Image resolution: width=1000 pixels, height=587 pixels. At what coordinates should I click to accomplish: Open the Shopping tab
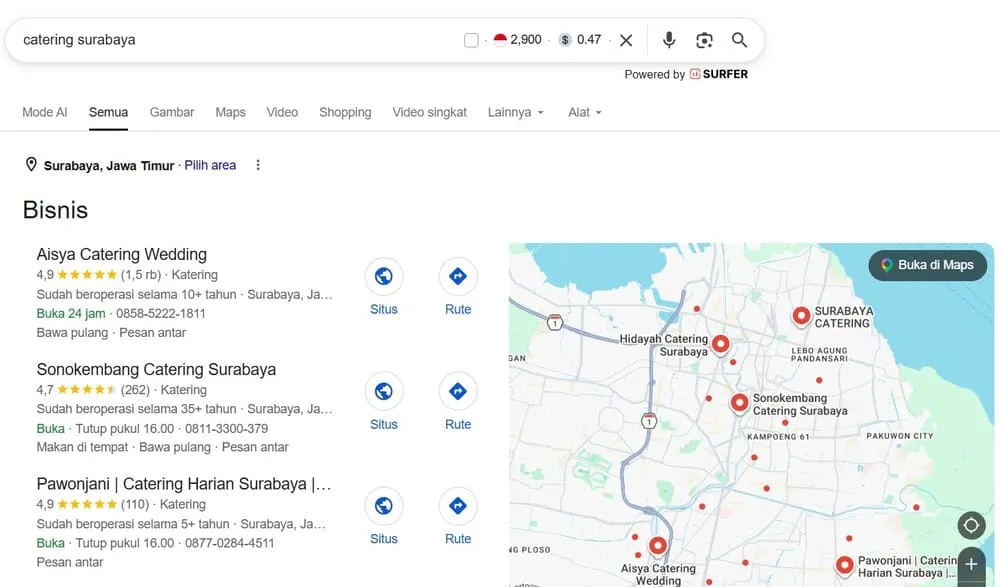(x=345, y=112)
